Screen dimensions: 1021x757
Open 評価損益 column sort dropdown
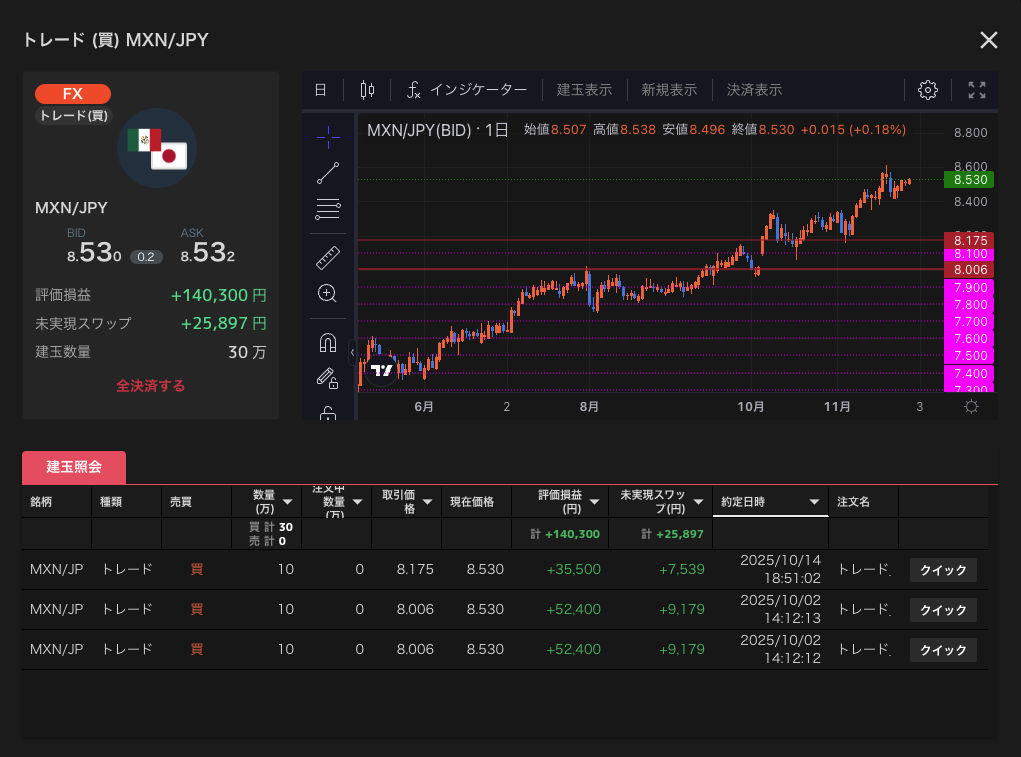point(595,502)
